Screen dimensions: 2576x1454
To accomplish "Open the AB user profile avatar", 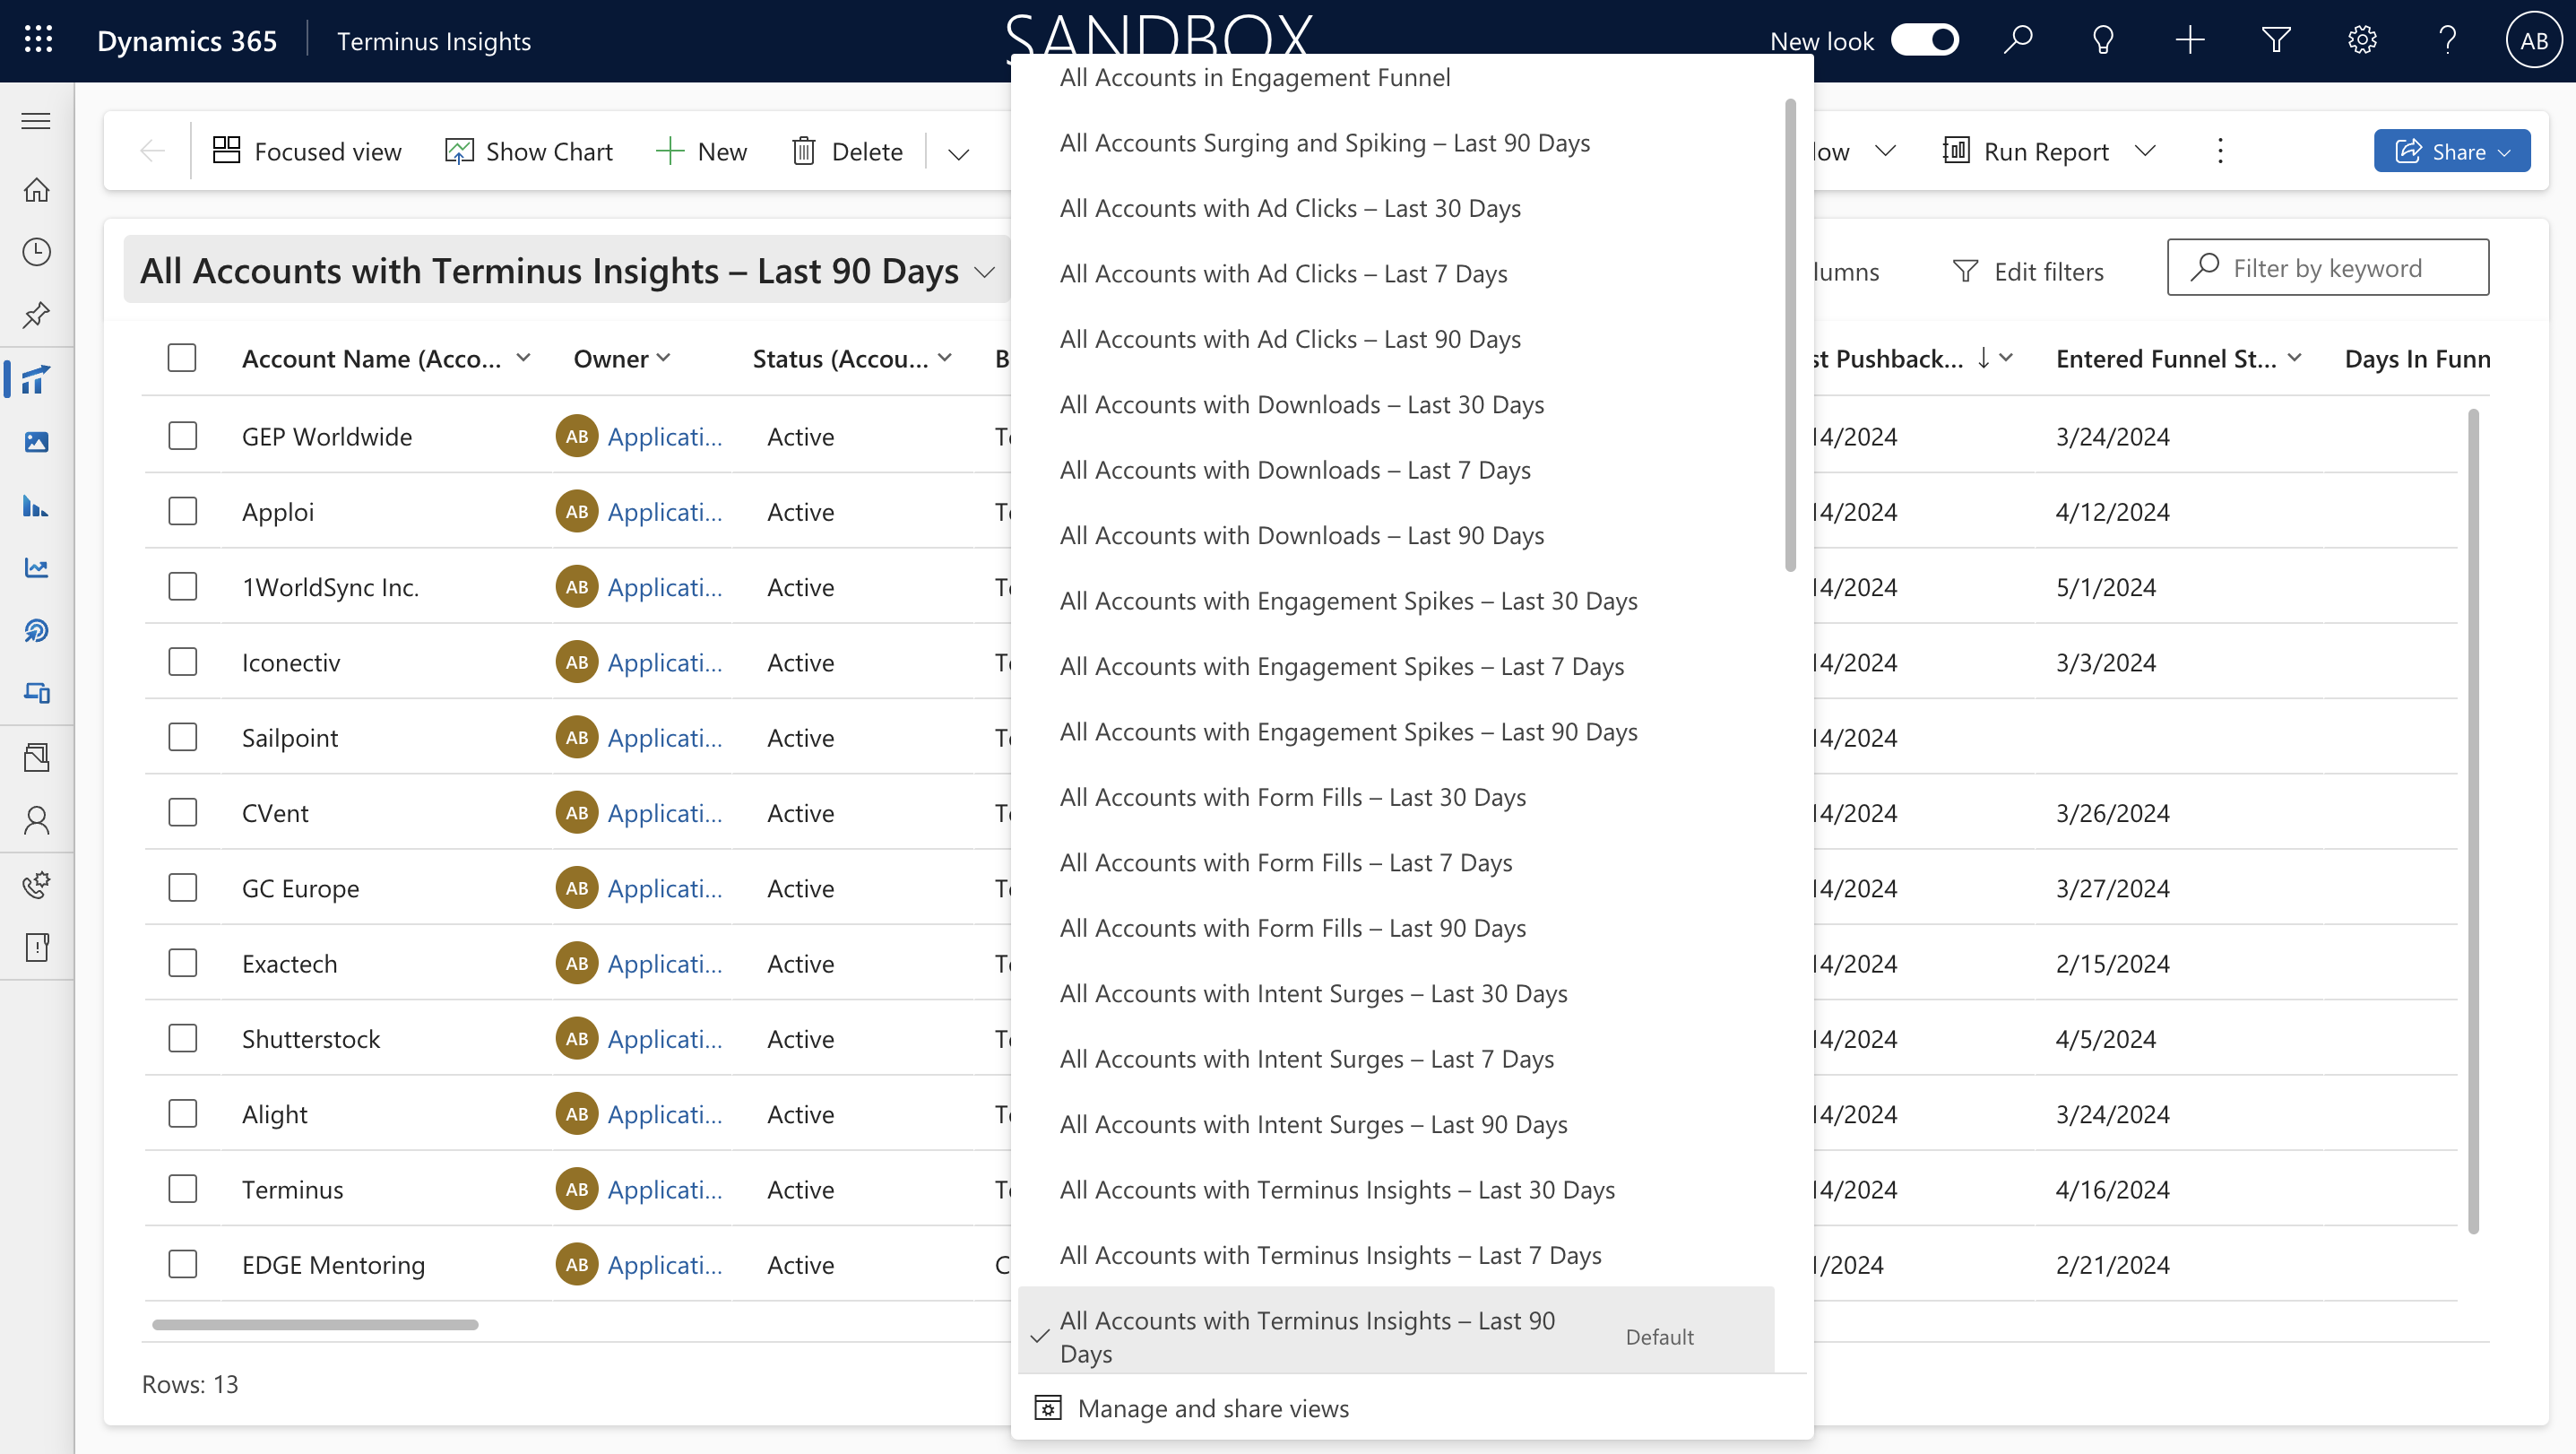I will pos(2534,40).
